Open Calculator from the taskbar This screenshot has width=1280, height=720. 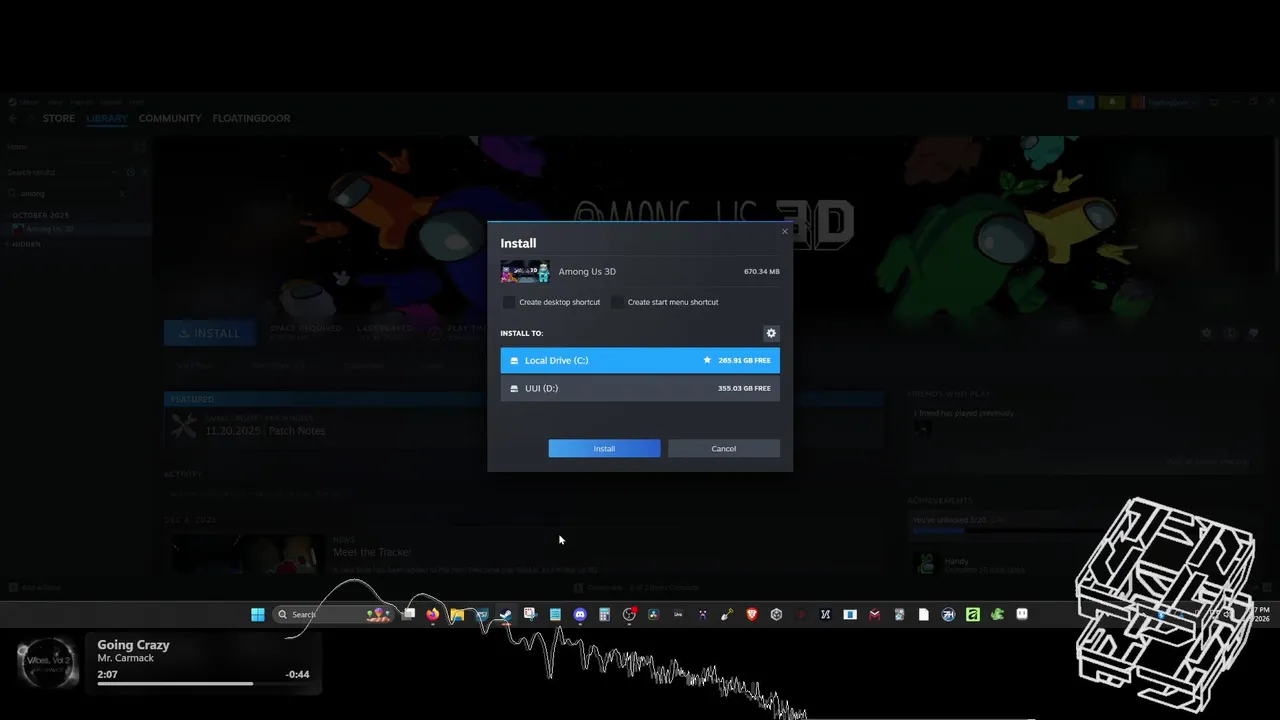click(604, 614)
